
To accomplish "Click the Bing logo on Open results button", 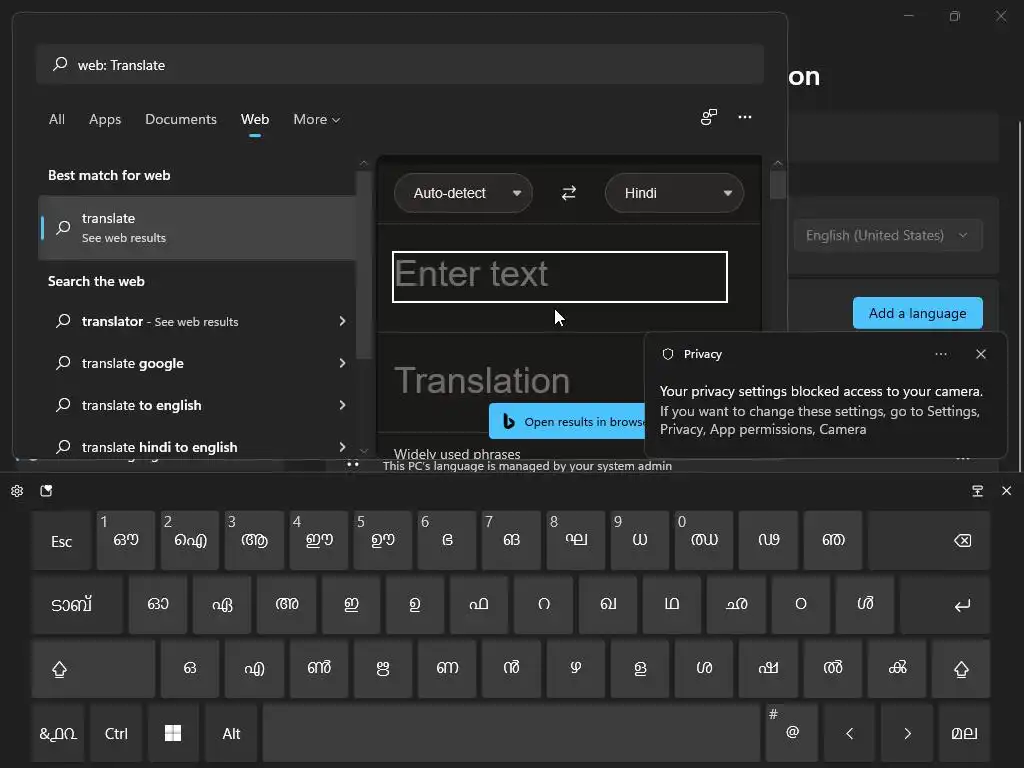I will tap(509, 422).
